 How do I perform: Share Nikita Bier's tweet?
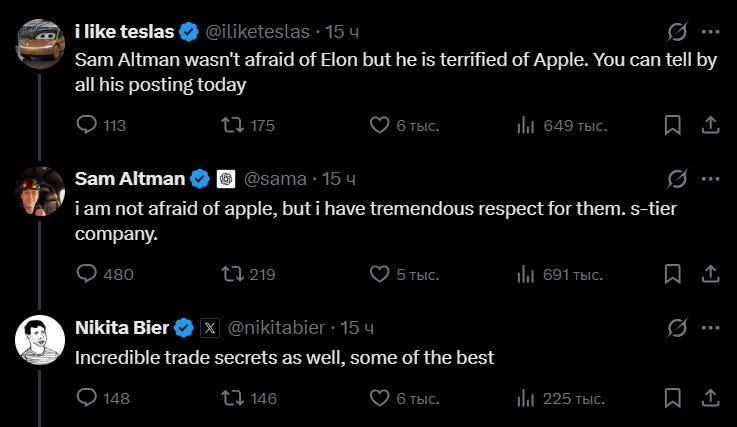[x=711, y=398]
